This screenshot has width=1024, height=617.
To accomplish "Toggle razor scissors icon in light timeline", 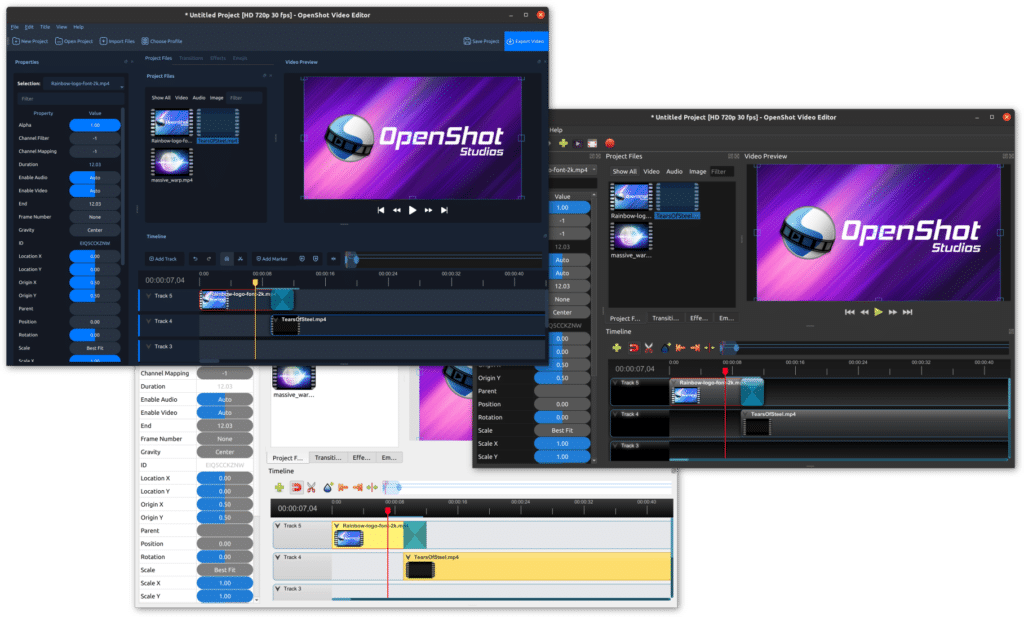I will coord(312,488).
